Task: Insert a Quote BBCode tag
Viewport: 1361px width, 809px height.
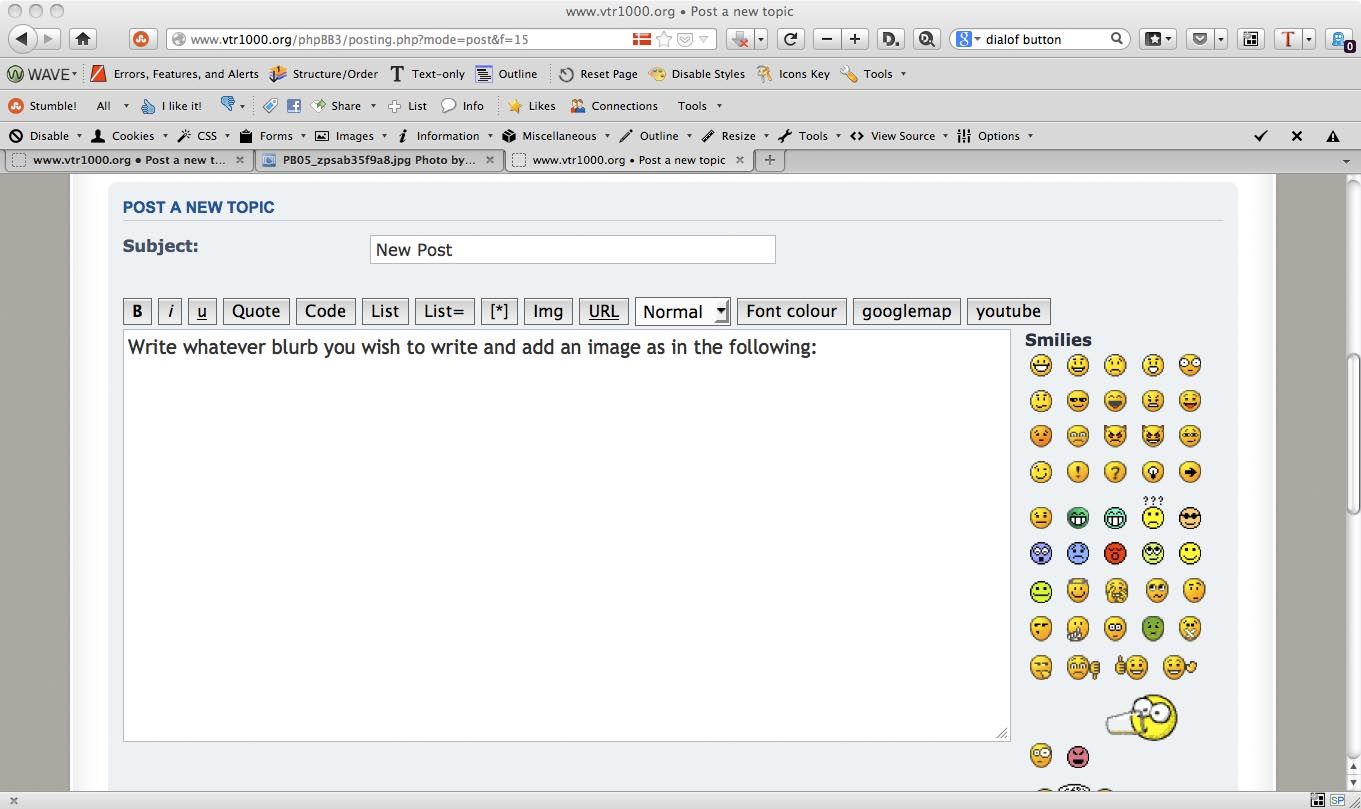Action: point(256,311)
